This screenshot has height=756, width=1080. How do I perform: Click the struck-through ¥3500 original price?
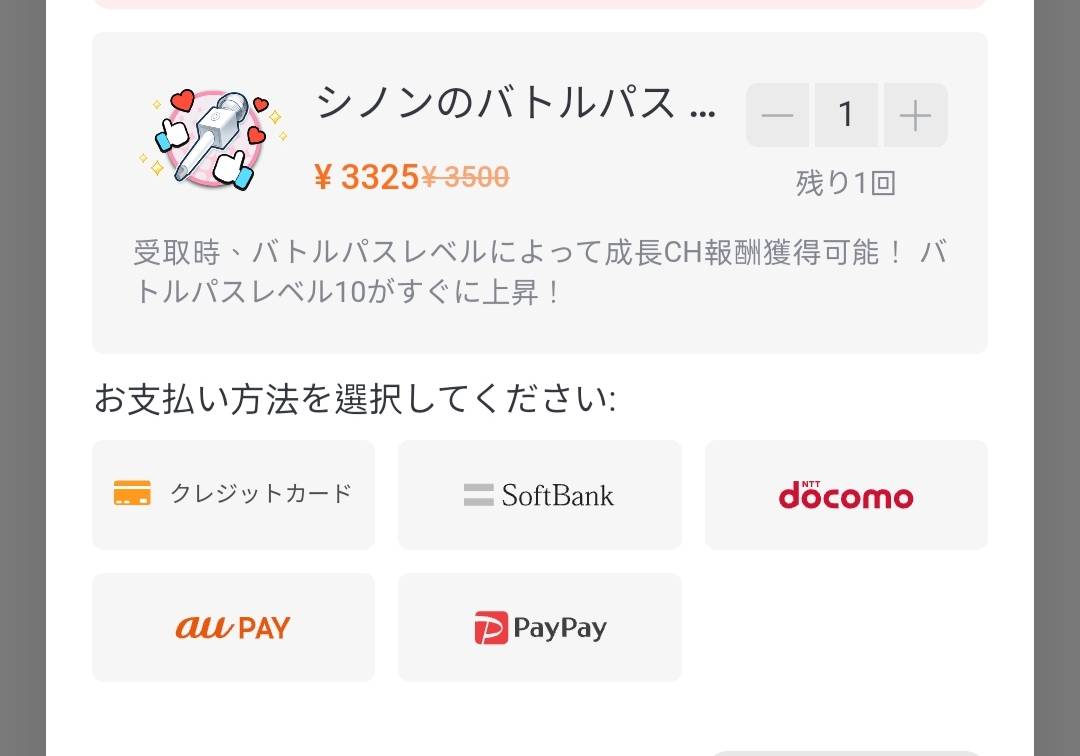(465, 177)
